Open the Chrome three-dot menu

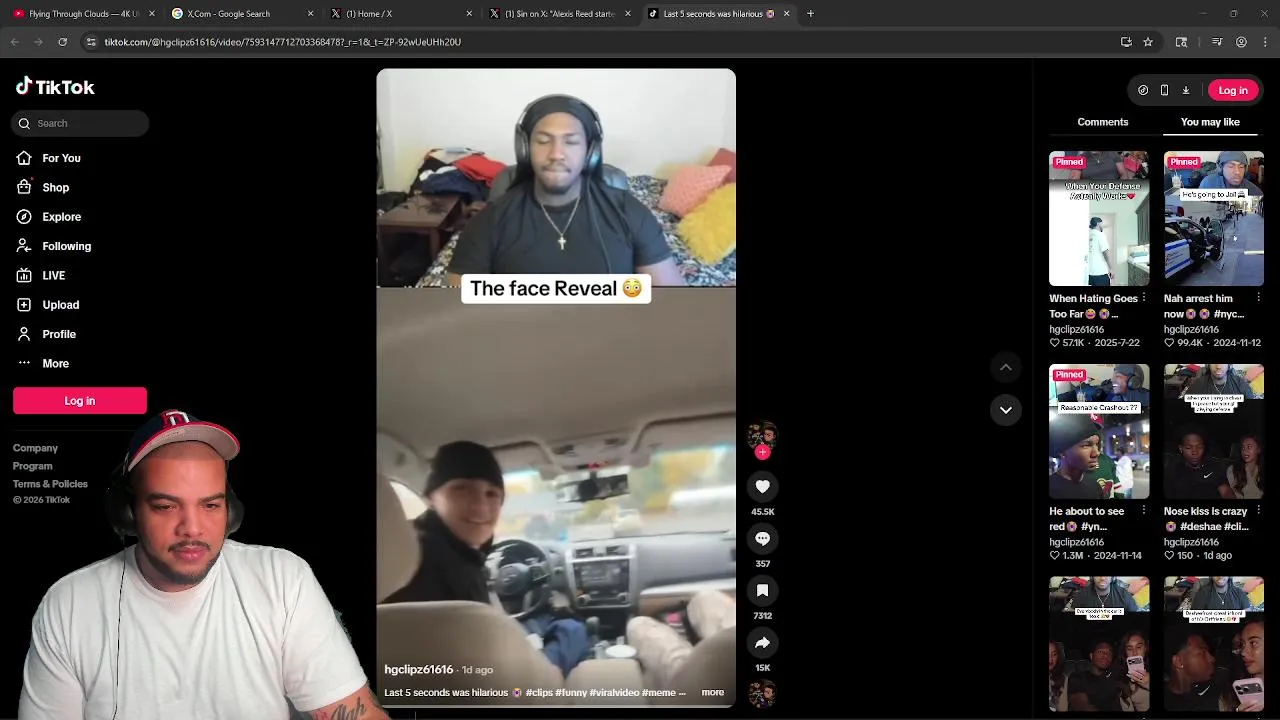[x=1265, y=42]
